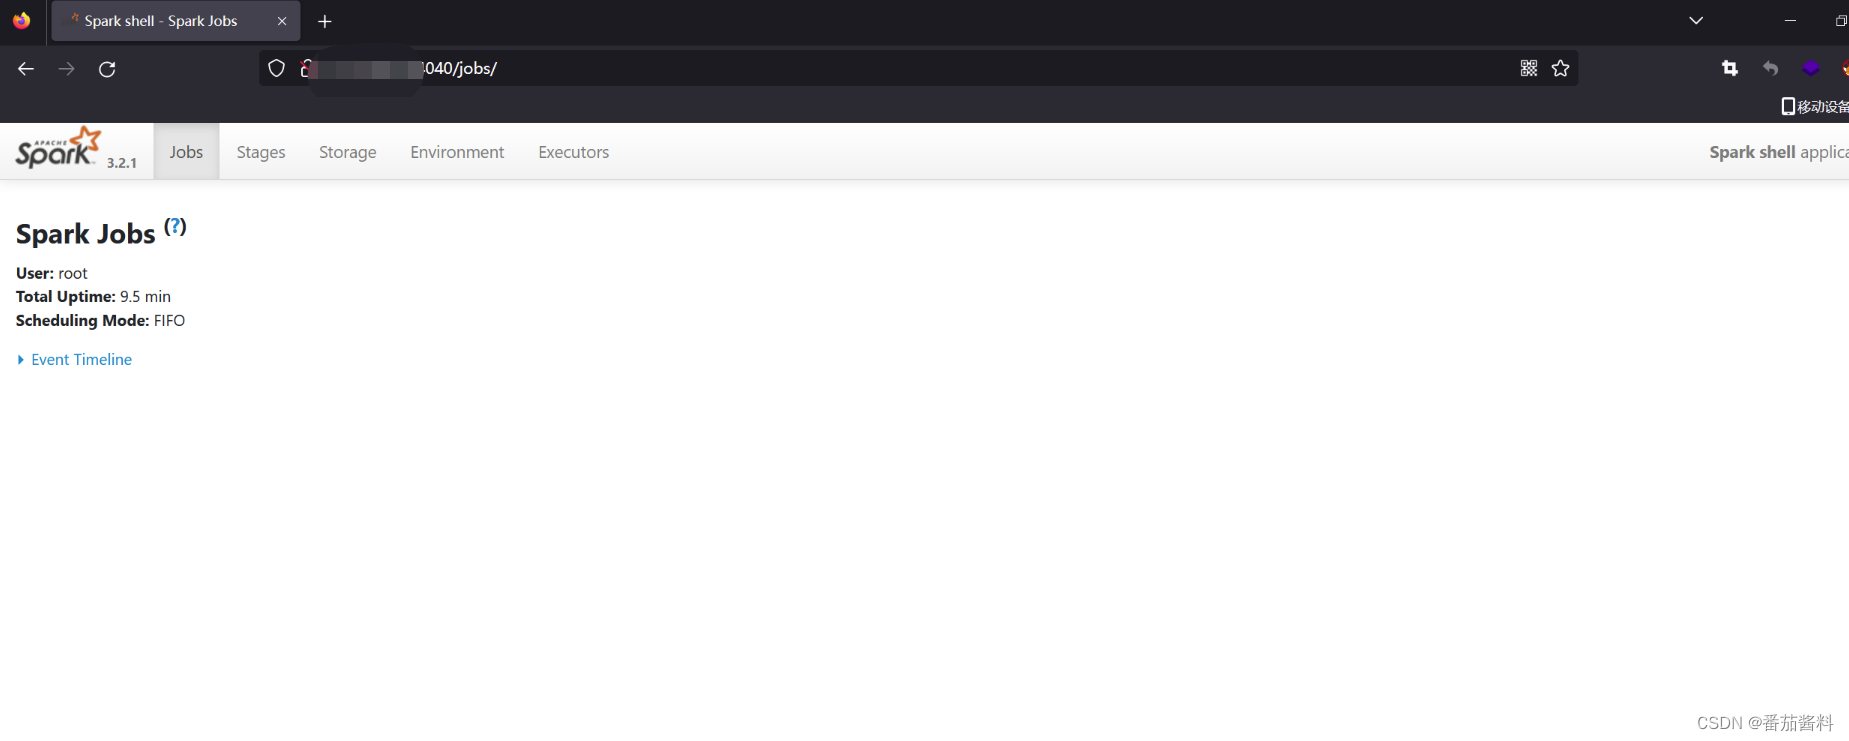Open the Storage tab
The height and width of the screenshot is (741, 1849).
(348, 152)
